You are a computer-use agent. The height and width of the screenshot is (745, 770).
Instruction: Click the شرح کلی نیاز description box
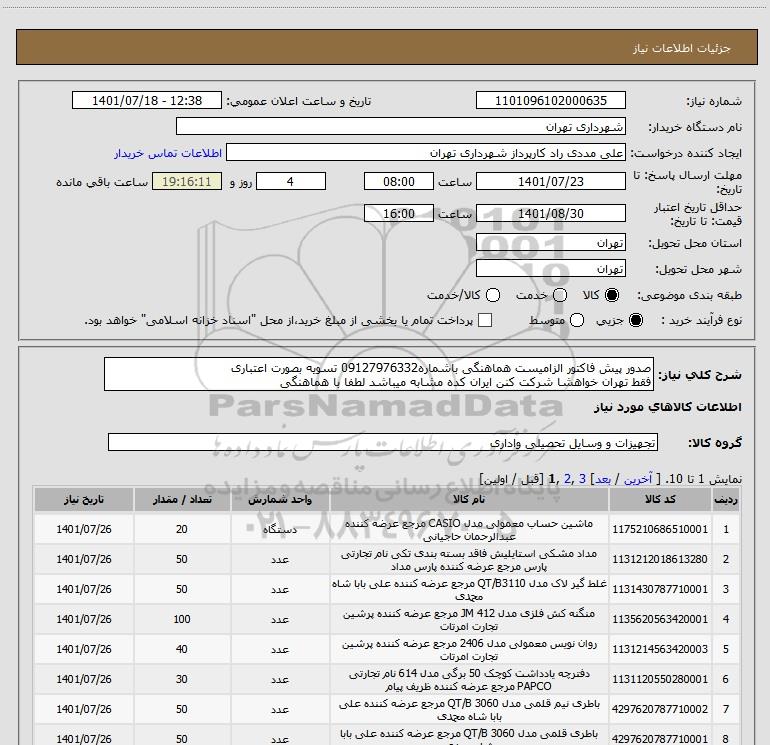[379, 375]
